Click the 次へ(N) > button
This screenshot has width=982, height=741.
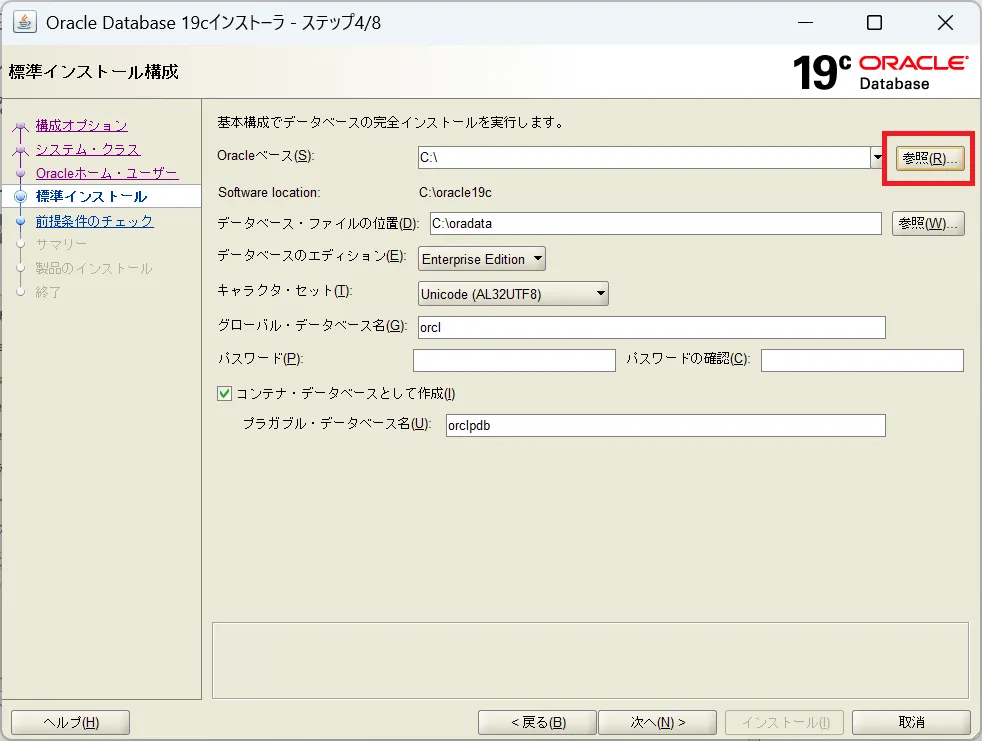pos(658,722)
